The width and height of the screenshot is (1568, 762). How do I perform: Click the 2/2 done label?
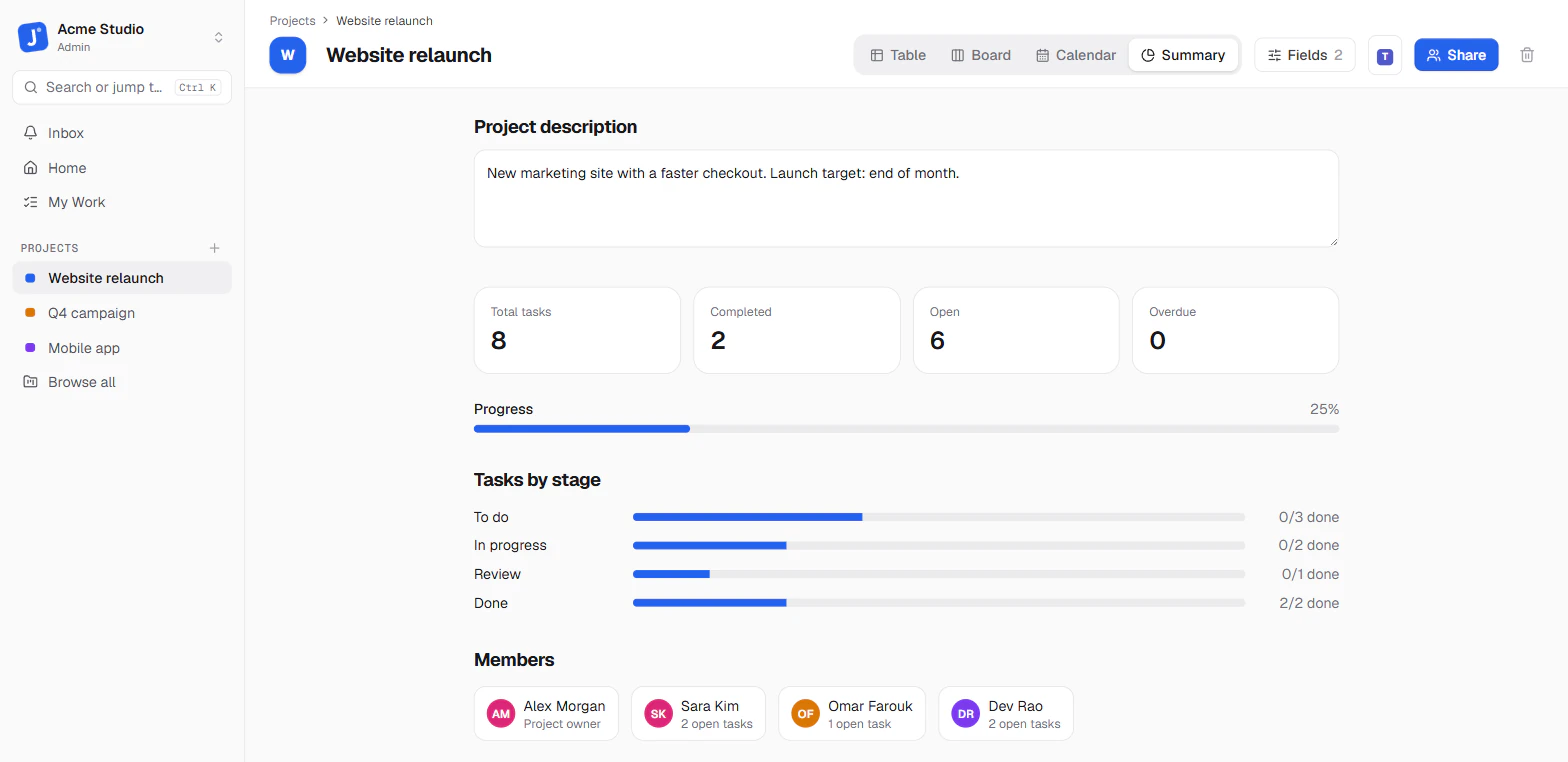coord(1309,603)
